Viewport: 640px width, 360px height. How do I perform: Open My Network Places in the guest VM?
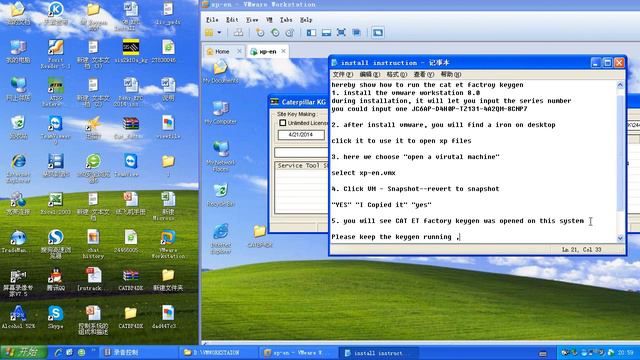(x=220, y=156)
